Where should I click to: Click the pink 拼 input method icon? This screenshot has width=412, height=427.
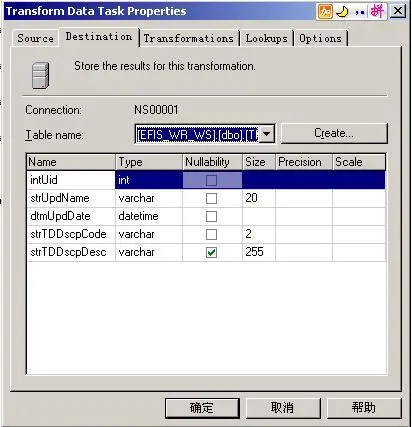click(377, 12)
